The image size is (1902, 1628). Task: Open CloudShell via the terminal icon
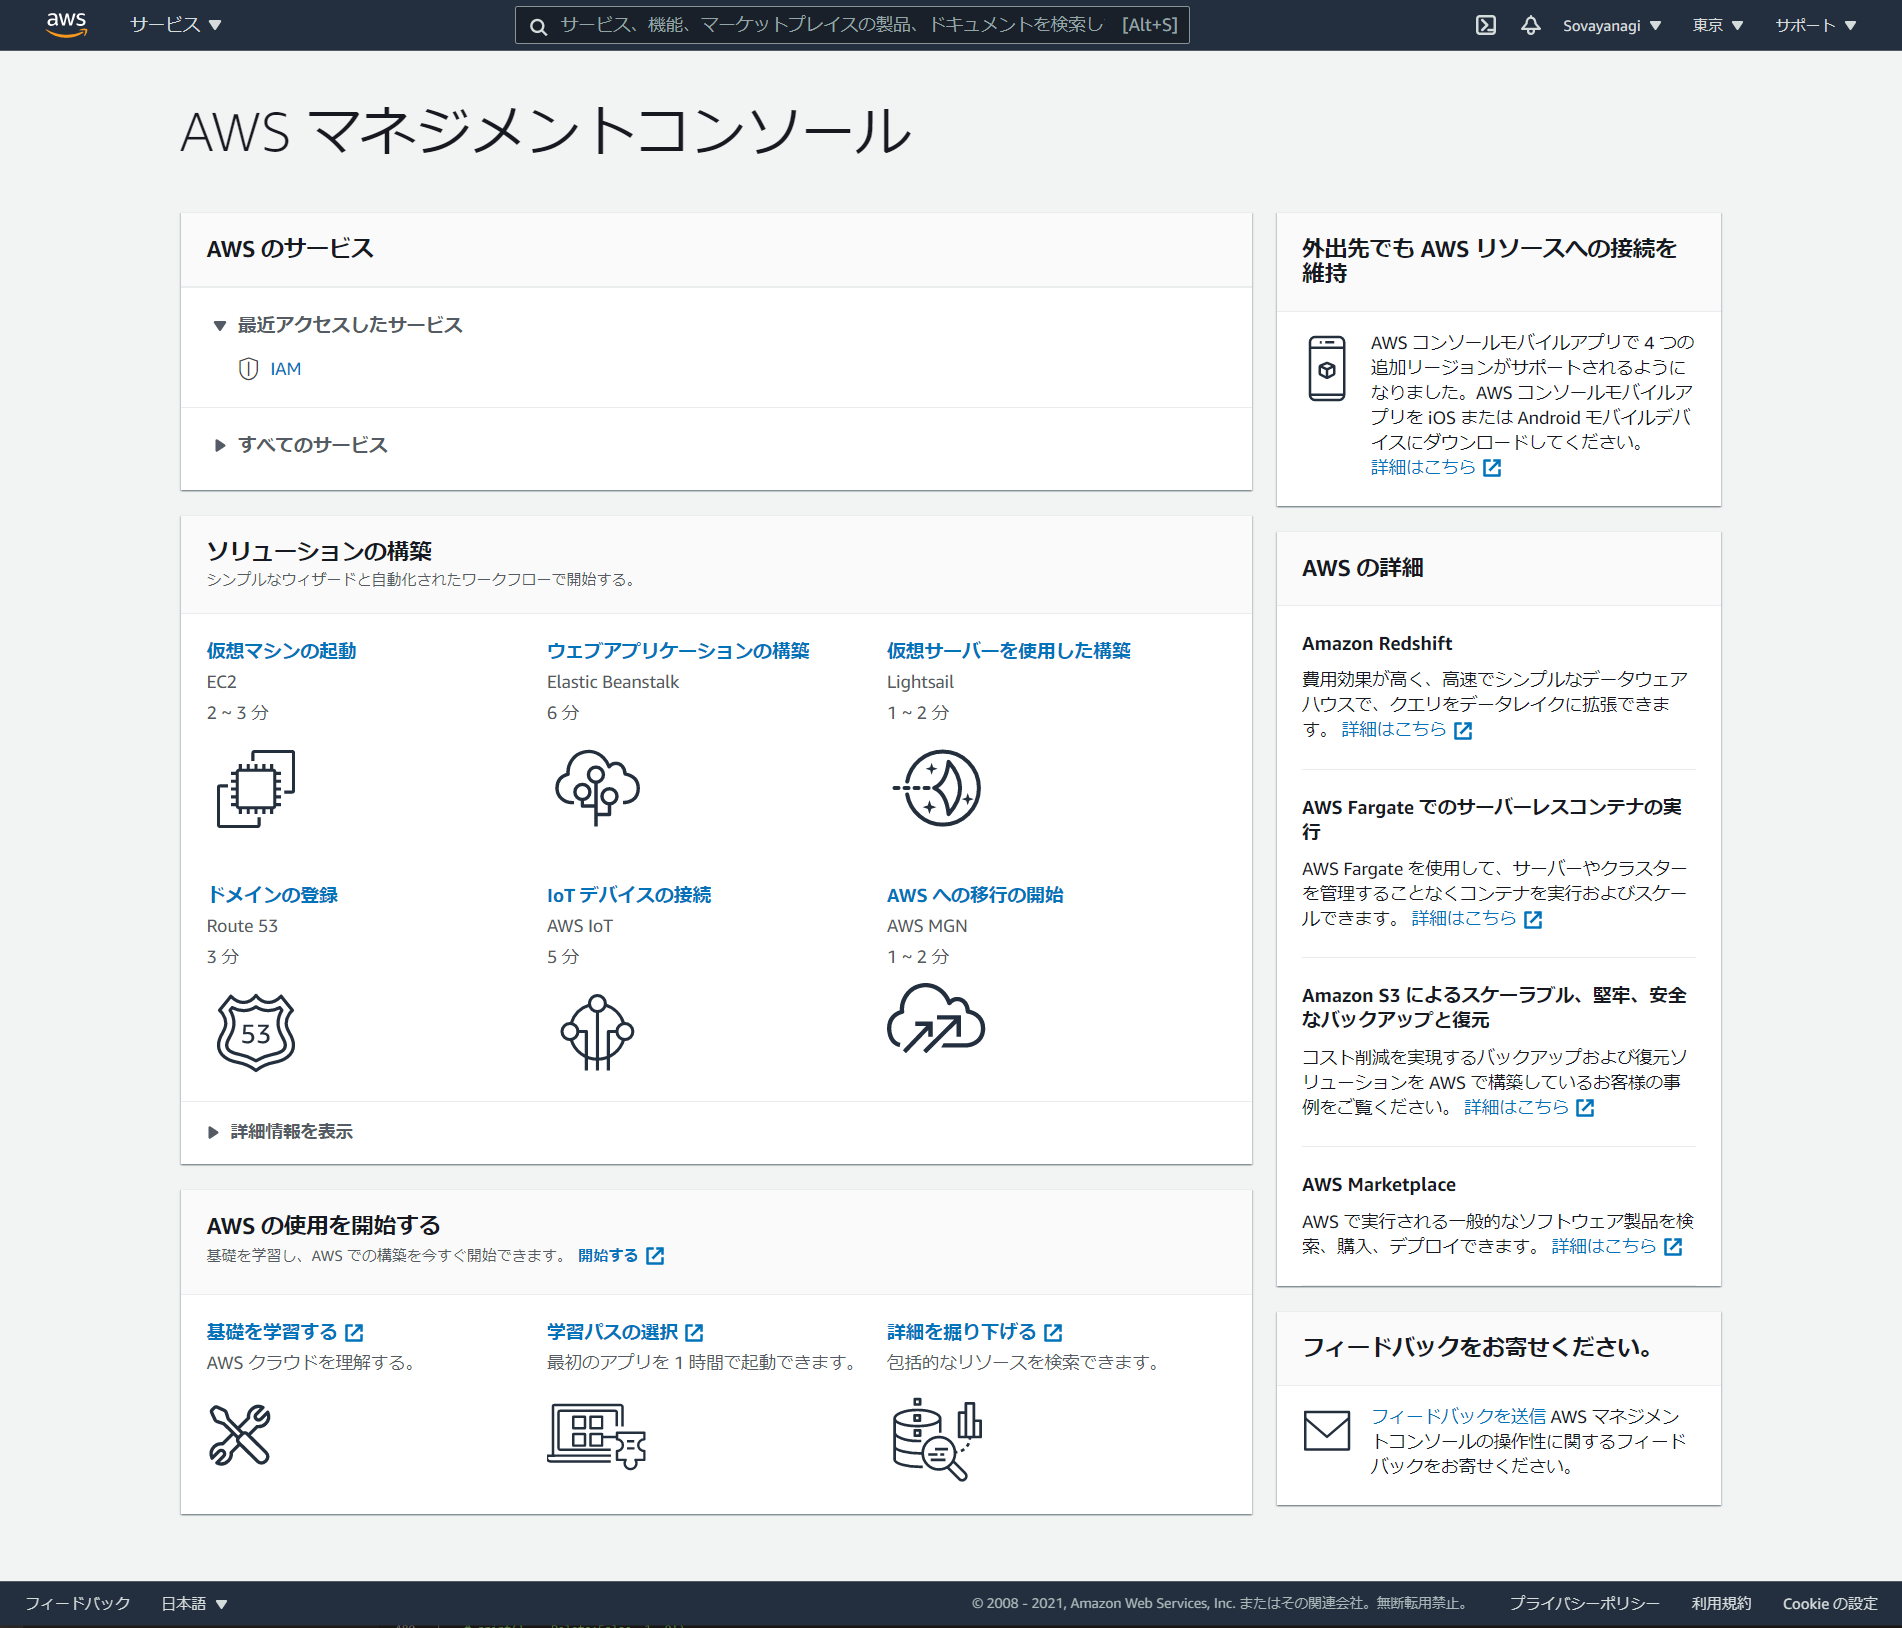click(1487, 25)
